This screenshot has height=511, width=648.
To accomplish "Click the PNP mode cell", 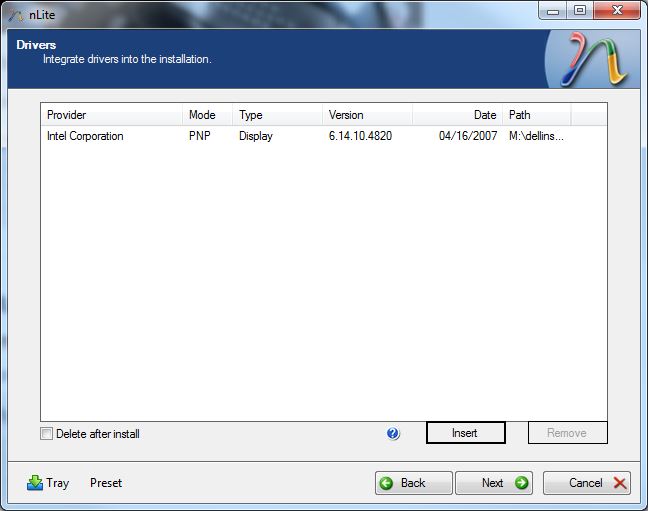I will tap(200, 136).
